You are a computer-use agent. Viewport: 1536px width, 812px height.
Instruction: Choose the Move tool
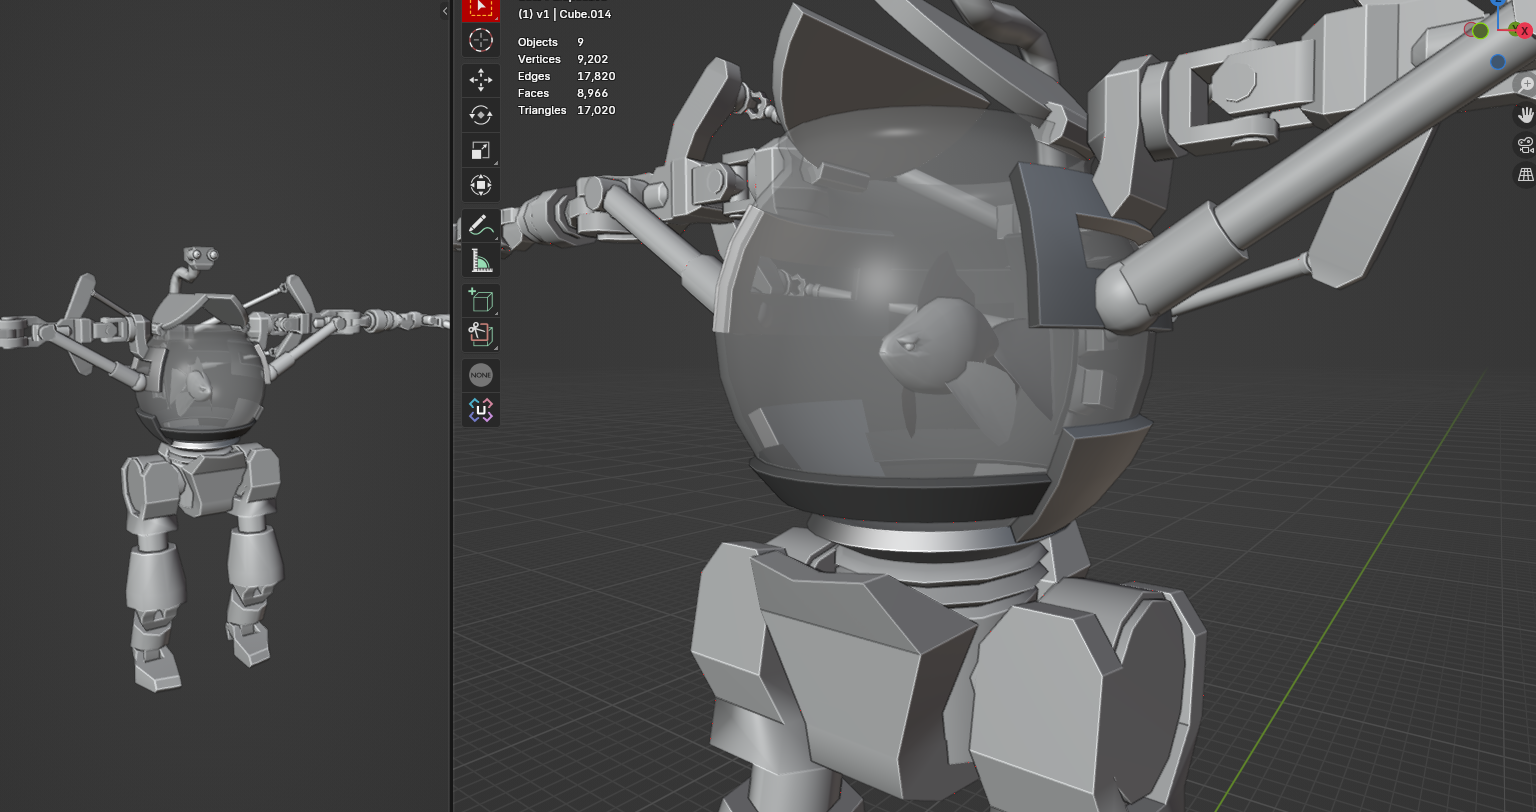pos(481,80)
